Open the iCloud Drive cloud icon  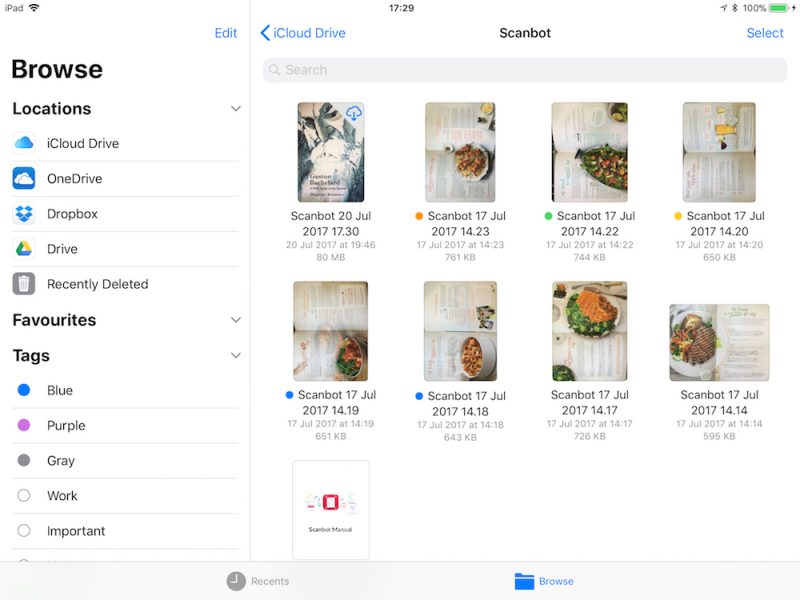24,143
